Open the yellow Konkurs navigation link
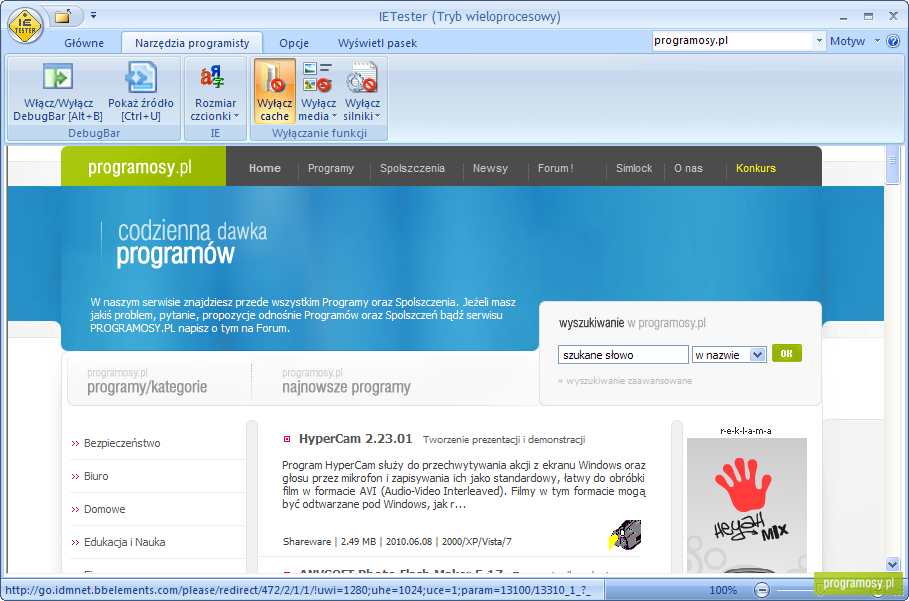The height and width of the screenshot is (601, 909). (x=755, y=168)
